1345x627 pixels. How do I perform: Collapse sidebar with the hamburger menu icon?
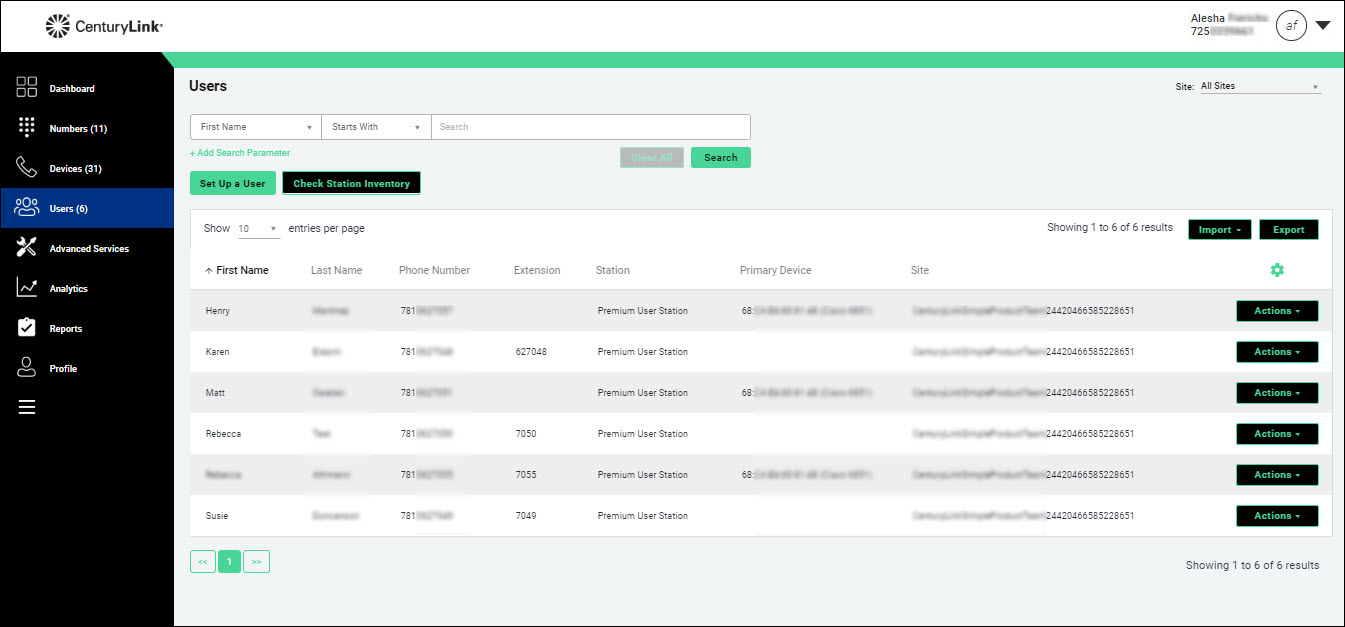tap(27, 407)
